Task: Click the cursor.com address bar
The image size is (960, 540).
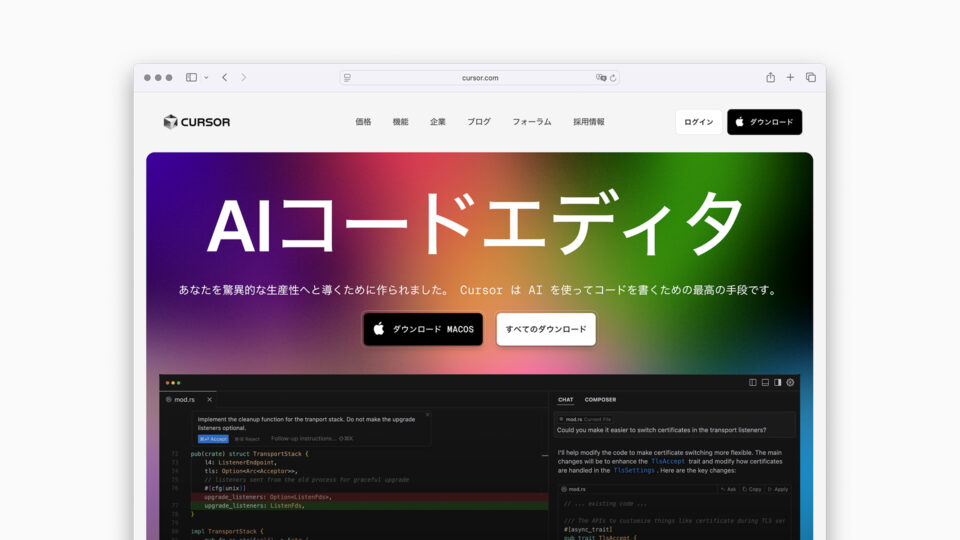Action: point(479,78)
